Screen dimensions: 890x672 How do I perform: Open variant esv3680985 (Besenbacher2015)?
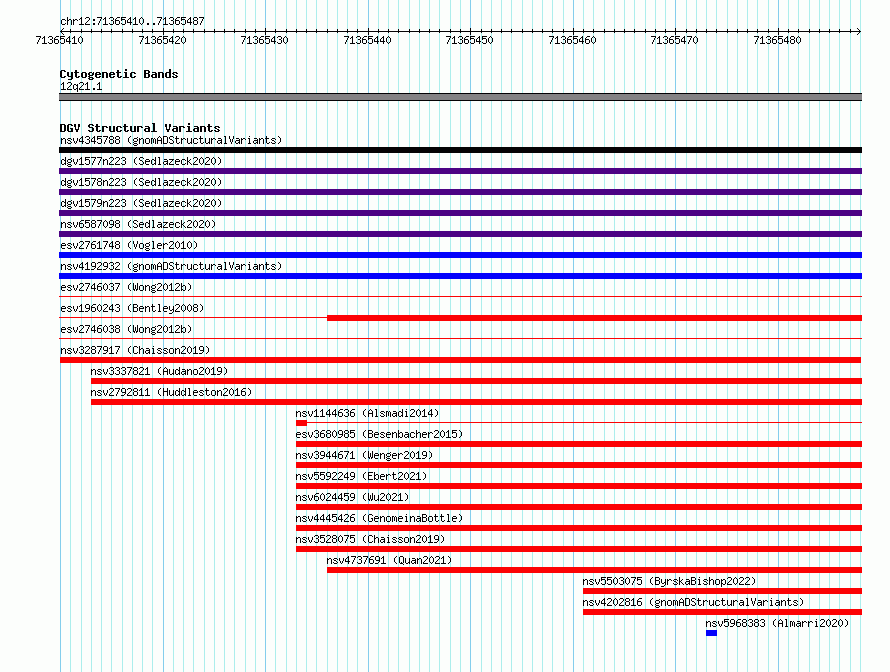(379, 434)
